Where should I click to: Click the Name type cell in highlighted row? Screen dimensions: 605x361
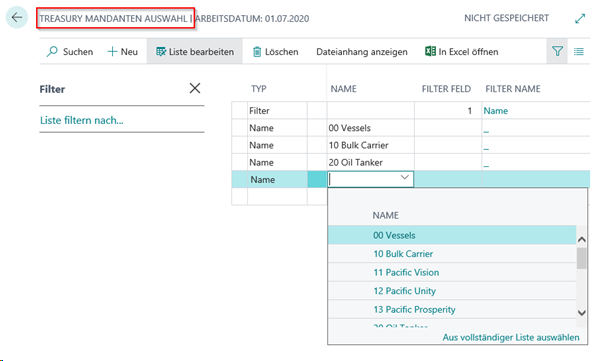pos(277,179)
